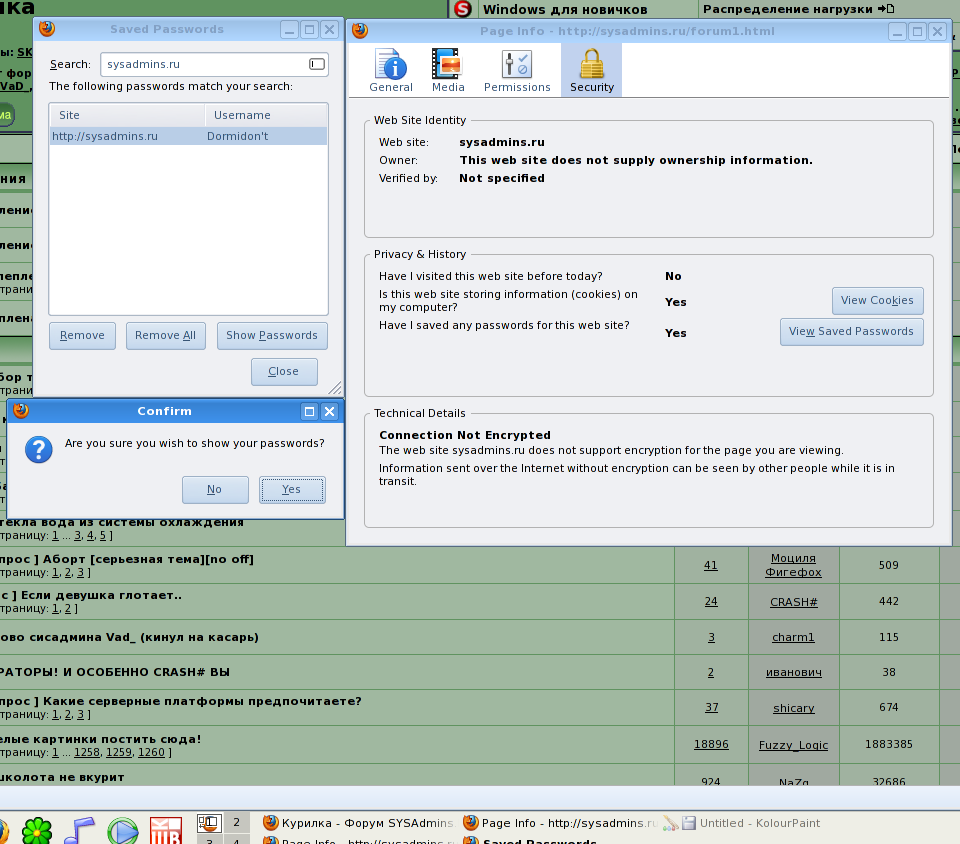Open author link CRASH#
Image resolution: width=960 pixels, height=844 pixels.
[793, 602]
